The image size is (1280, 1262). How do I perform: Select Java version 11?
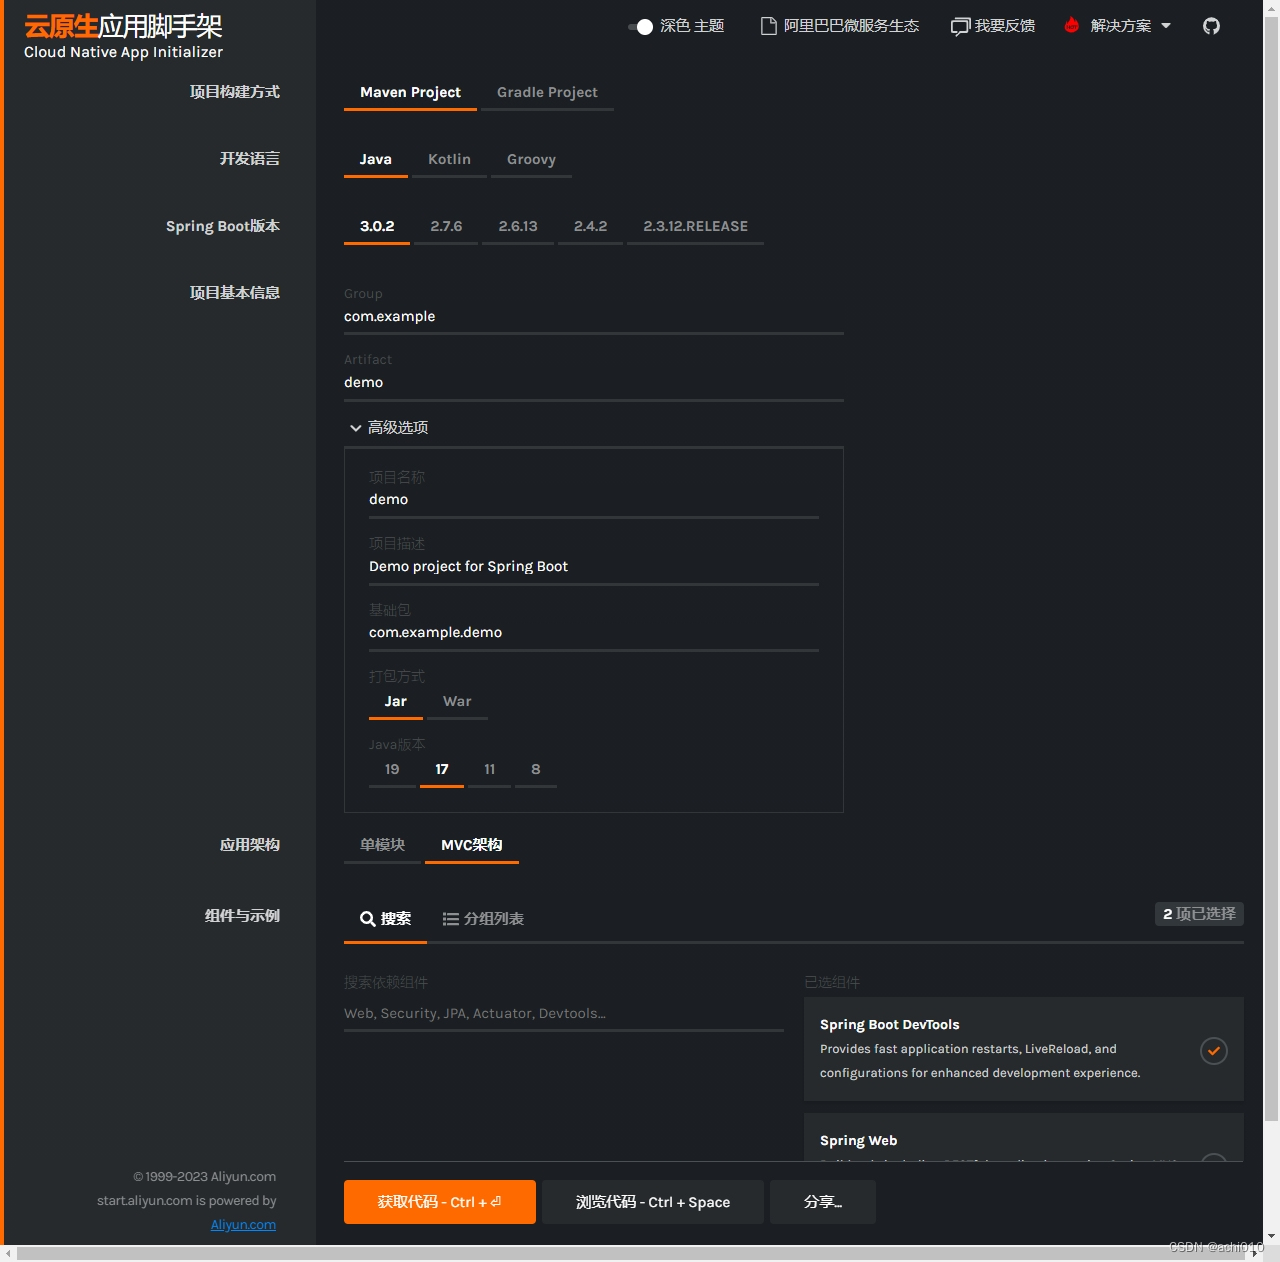490,769
